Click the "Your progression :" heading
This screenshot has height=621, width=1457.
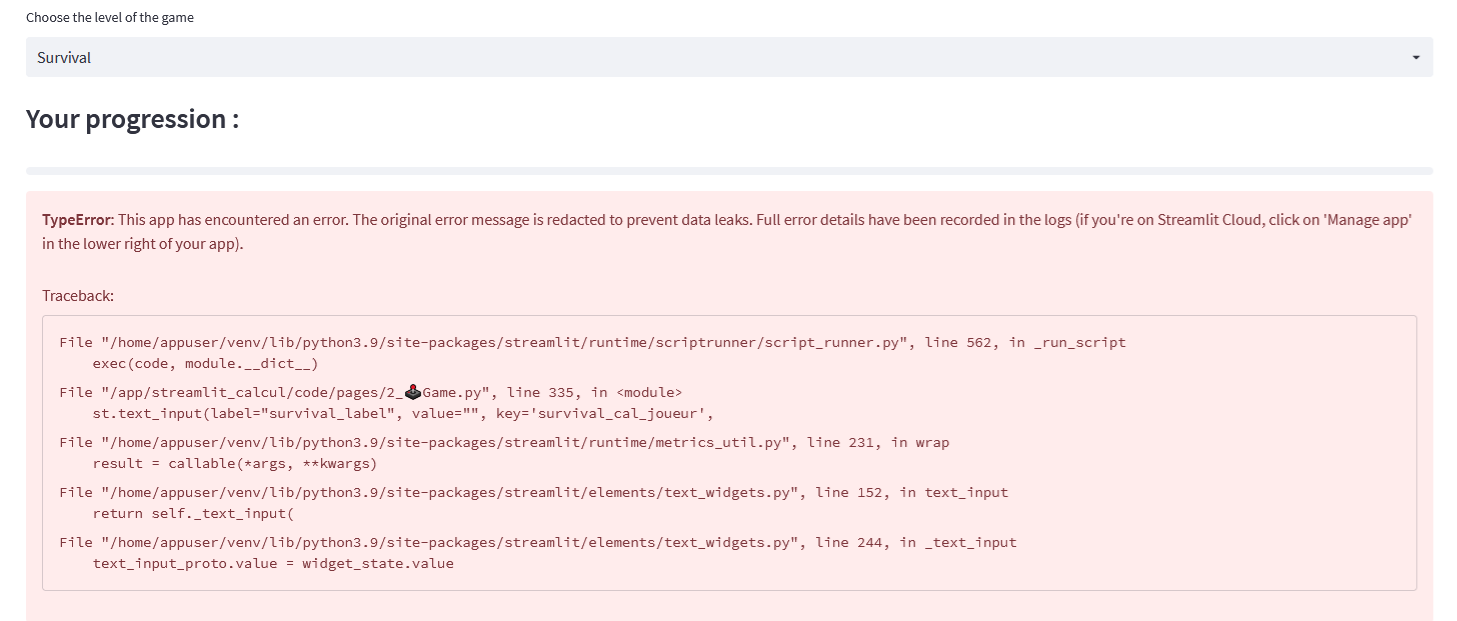pyautogui.click(x=132, y=119)
